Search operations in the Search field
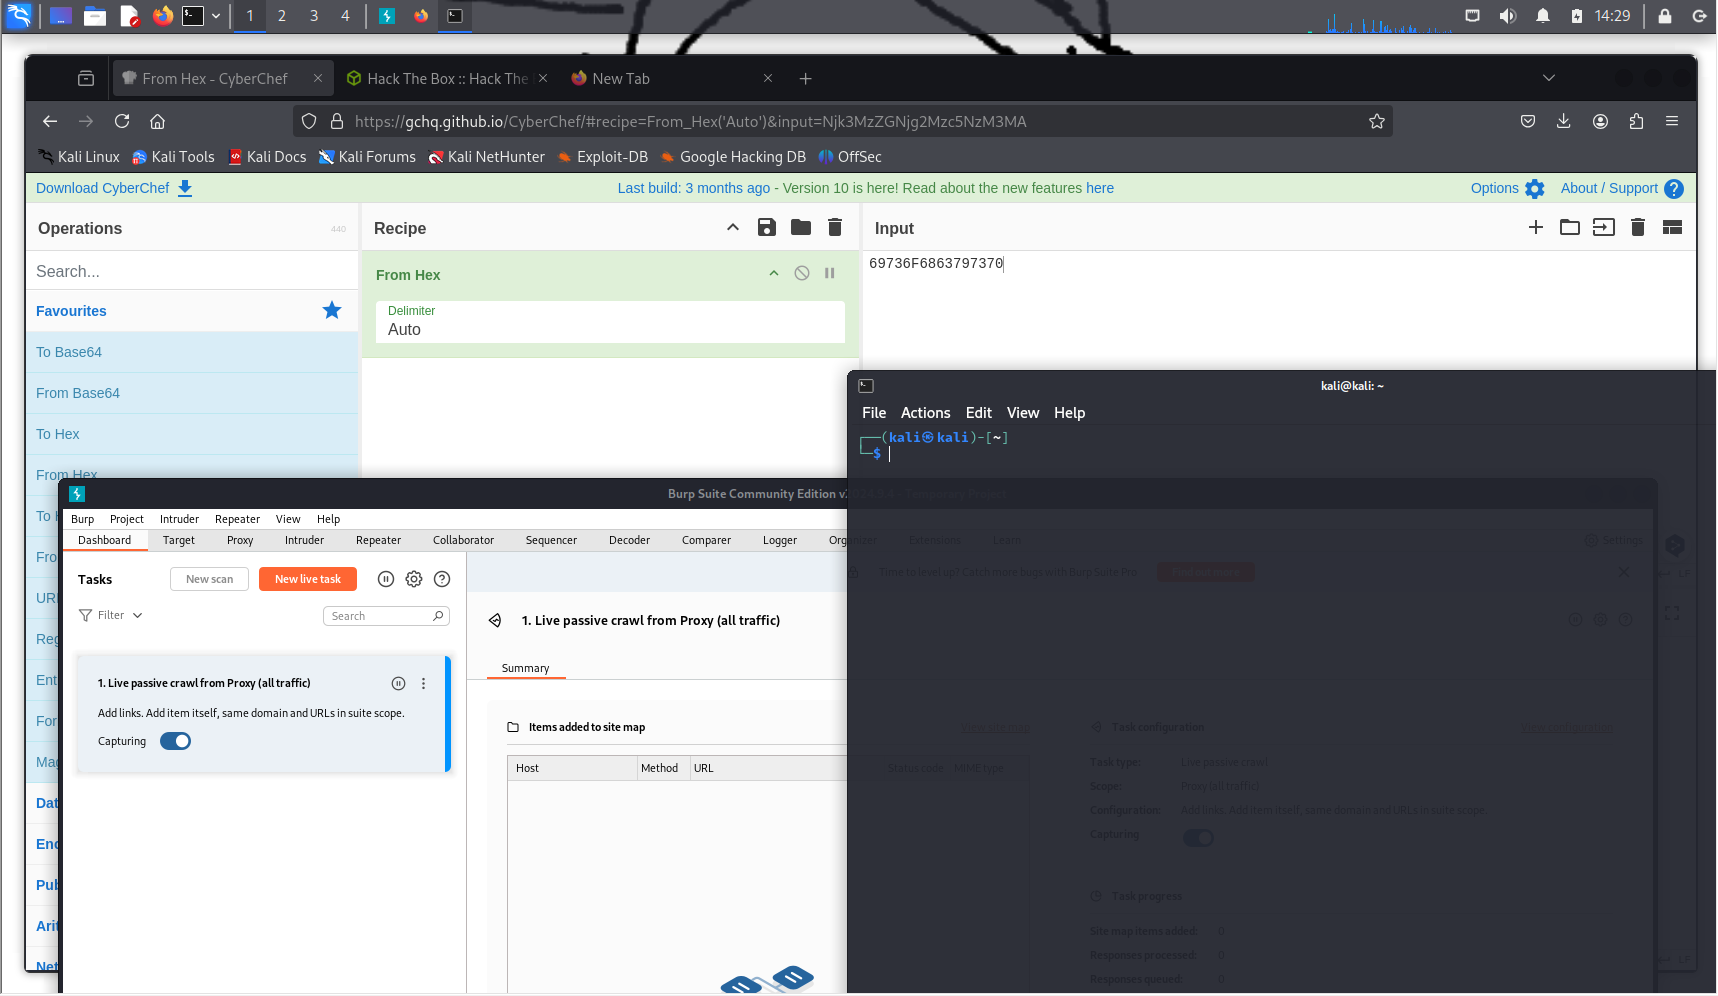Screen dimensions: 1718x996 tap(192, 271)
